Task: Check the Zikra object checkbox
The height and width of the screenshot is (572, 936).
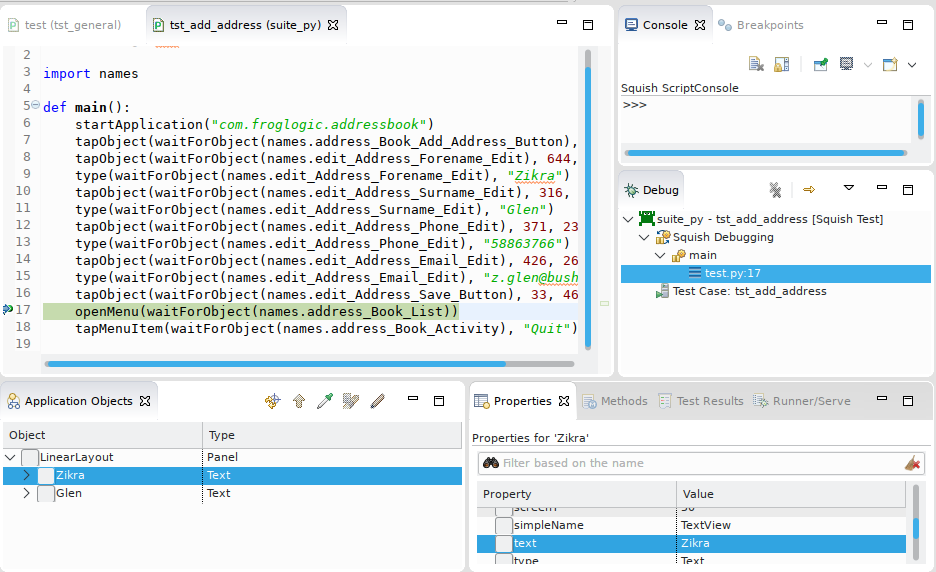Action: click(46, 475)
